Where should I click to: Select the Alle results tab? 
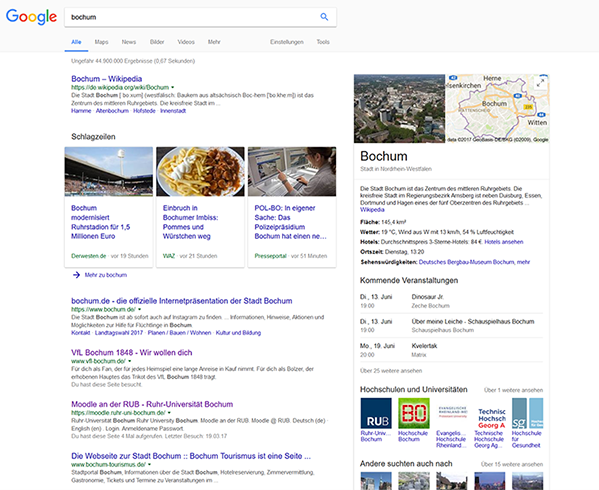(x=76, y=42)
